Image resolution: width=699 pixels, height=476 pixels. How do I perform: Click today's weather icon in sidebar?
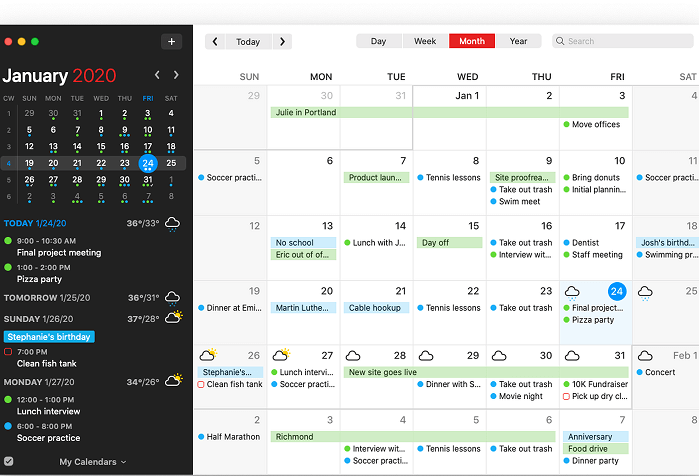click(173, 224)
